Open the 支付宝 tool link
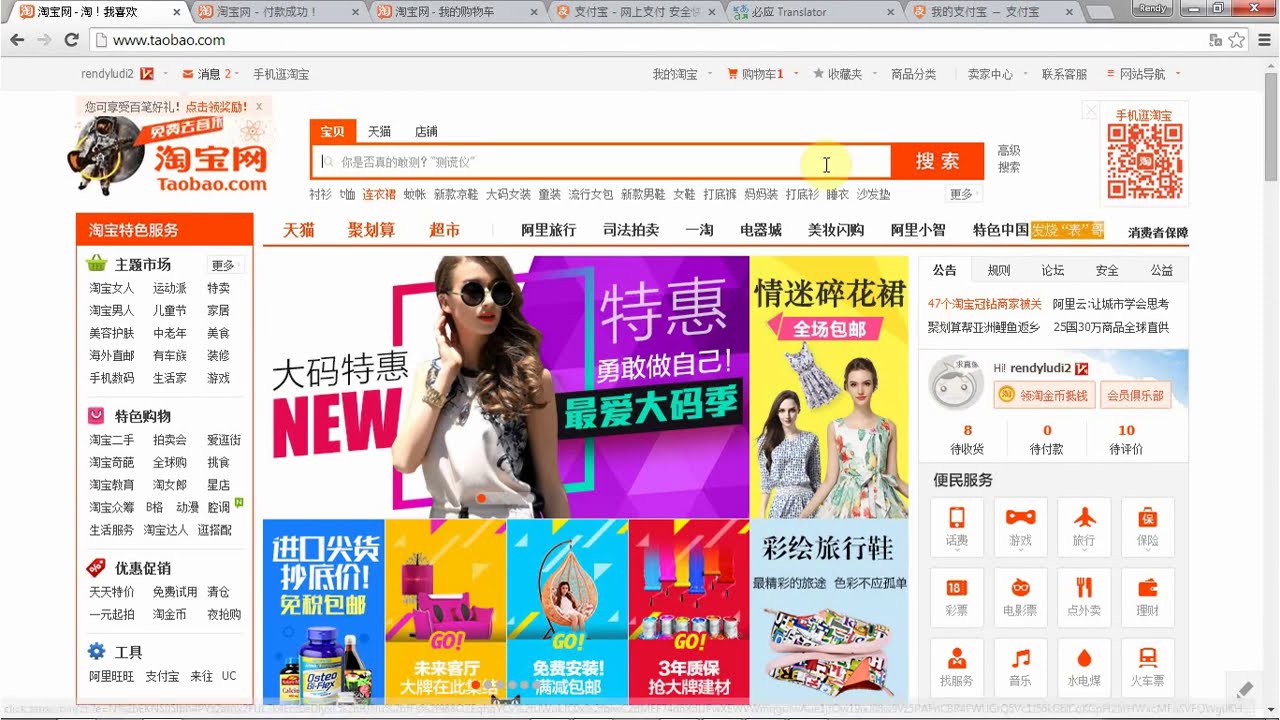This screenshot has width=1280, height=720. tap(162, 676)
